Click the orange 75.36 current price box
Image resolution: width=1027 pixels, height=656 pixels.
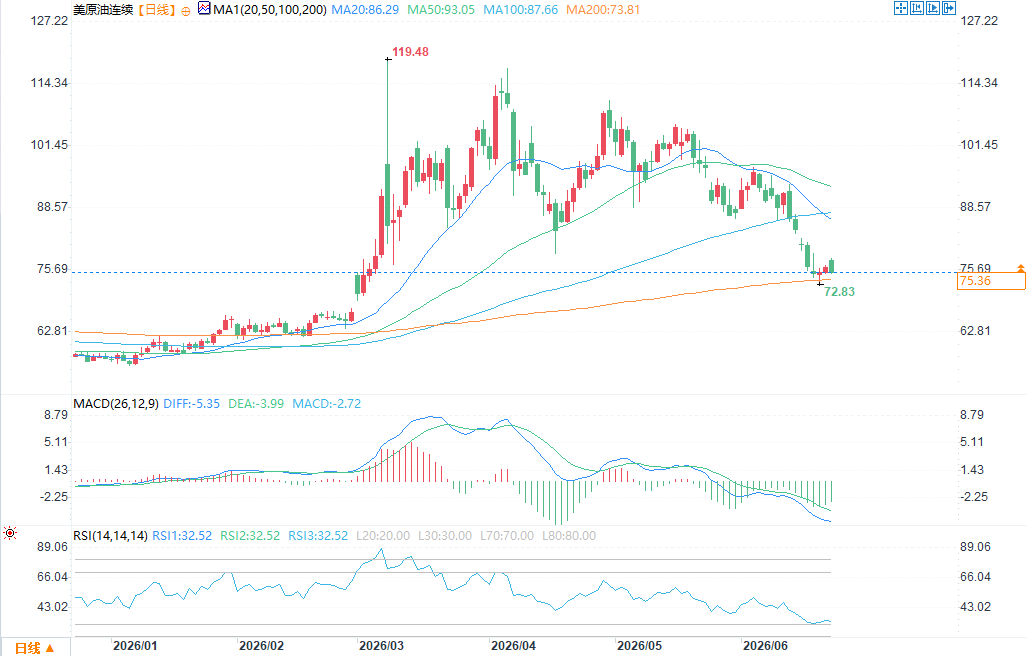tap(991, 281)
